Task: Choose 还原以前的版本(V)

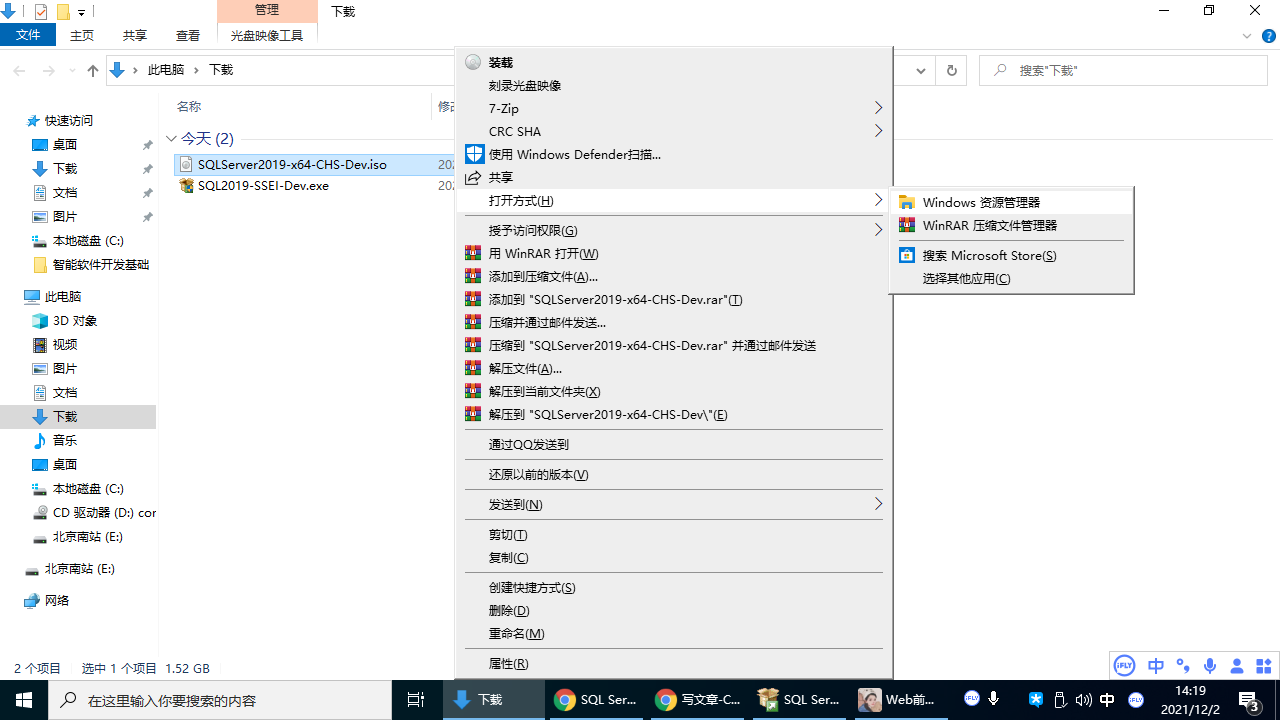Action: (674, 474)
